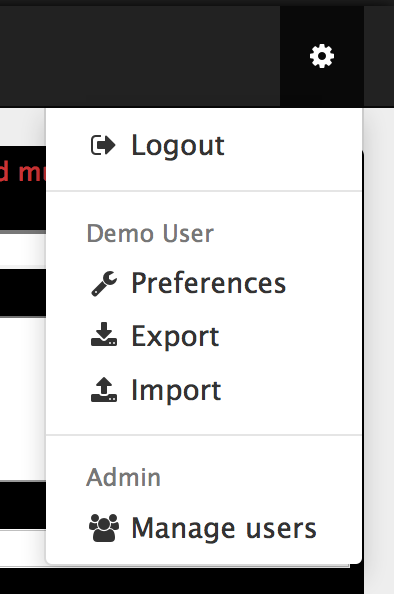Open the Manage users link

click(x=224, y=528)
